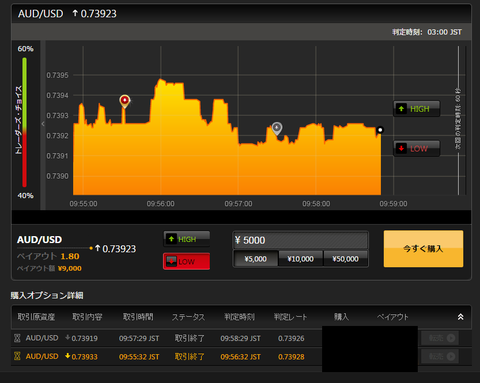Click resell button for 0.73933 trade row
The height and width of the screenshot is (383, 480).
pyautogui.click(x=440, y=356)
